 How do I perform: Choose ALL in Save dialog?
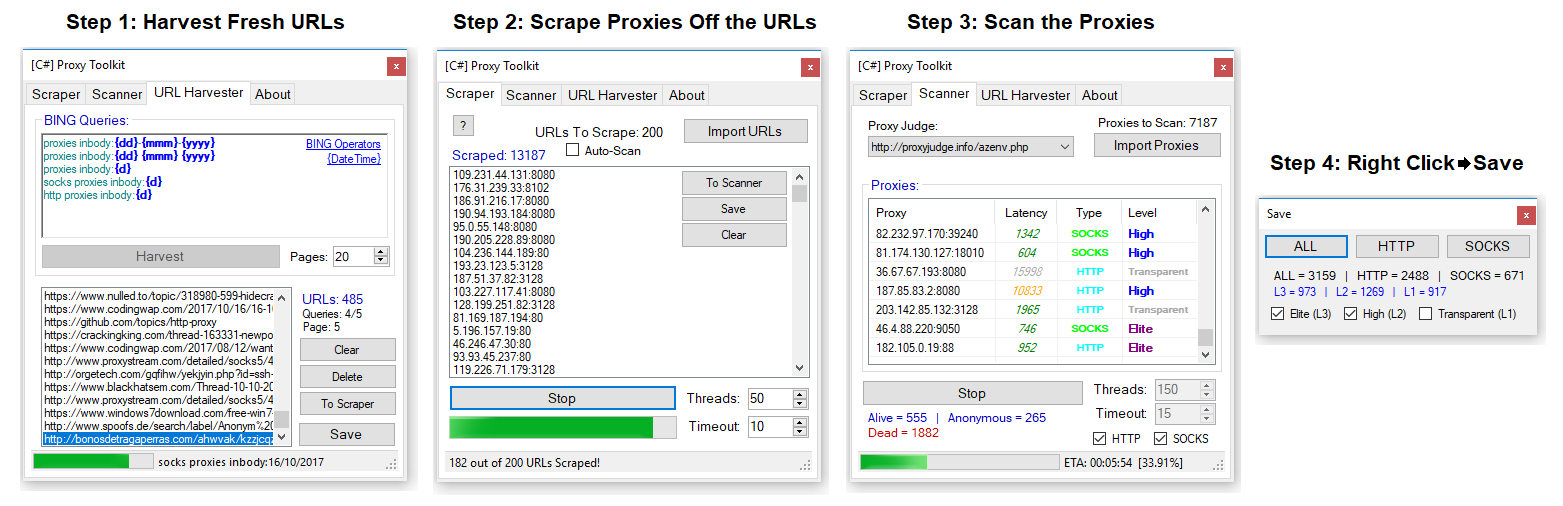(1305, 246)
